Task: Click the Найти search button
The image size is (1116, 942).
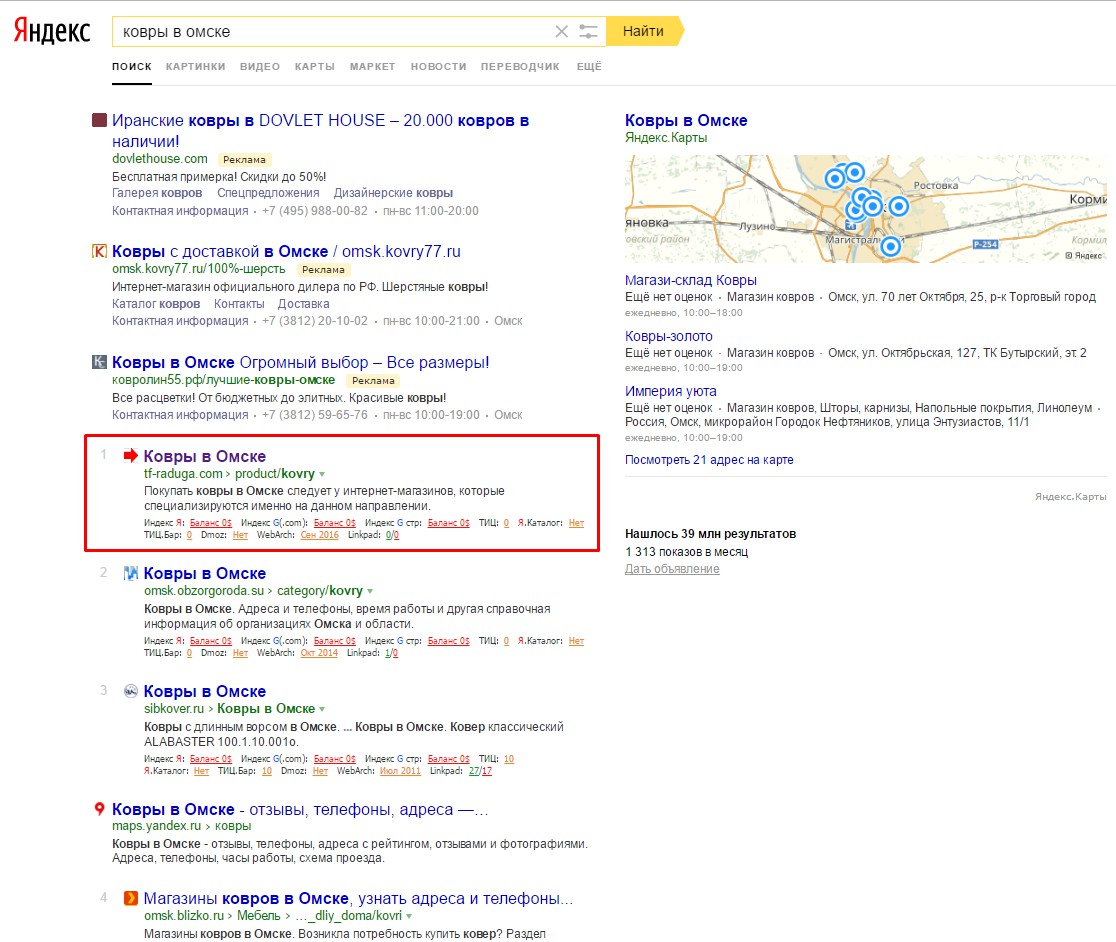Action: pyautogui.click(x=643, y=31)
